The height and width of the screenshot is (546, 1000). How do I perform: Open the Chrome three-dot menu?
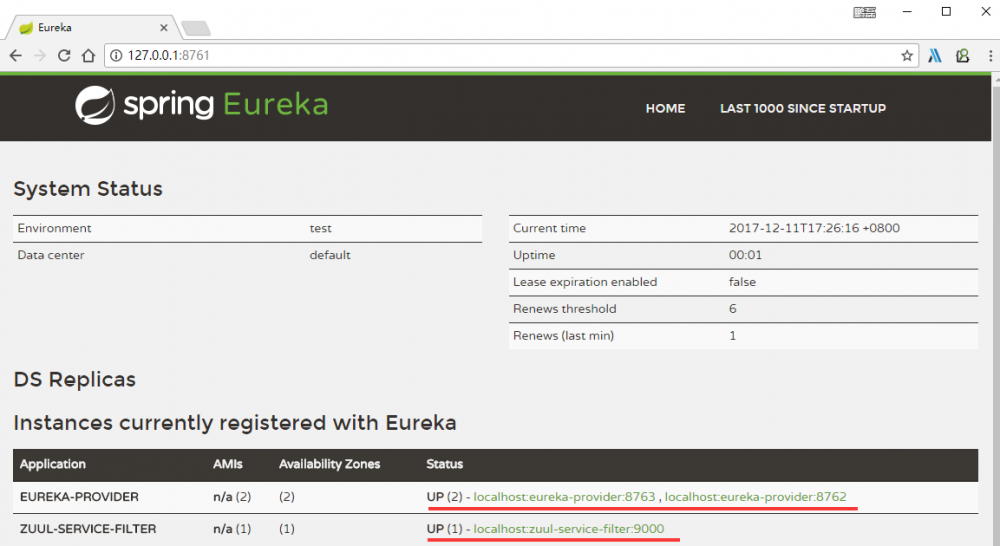pos(990,55)
